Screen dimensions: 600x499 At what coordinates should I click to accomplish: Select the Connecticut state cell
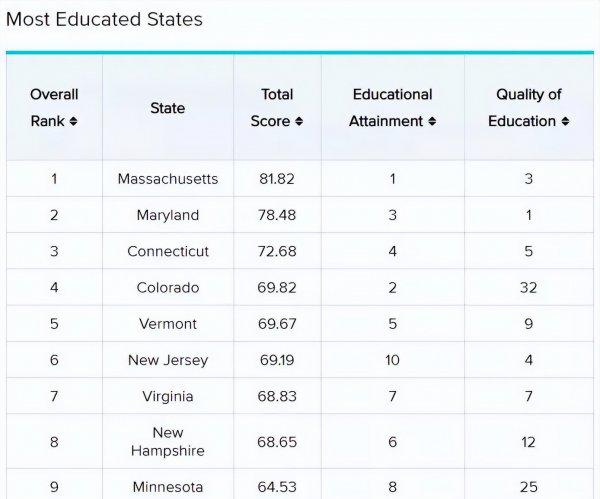[x=167, y=251]
